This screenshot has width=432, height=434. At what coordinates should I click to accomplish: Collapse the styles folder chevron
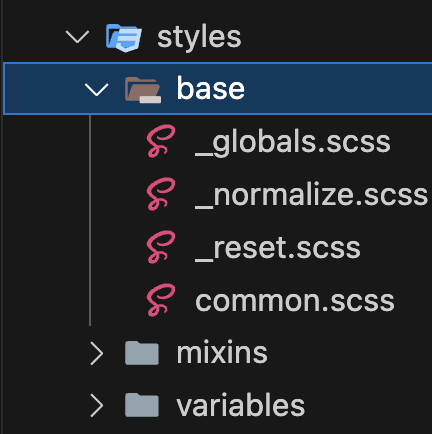pos(77,37)
